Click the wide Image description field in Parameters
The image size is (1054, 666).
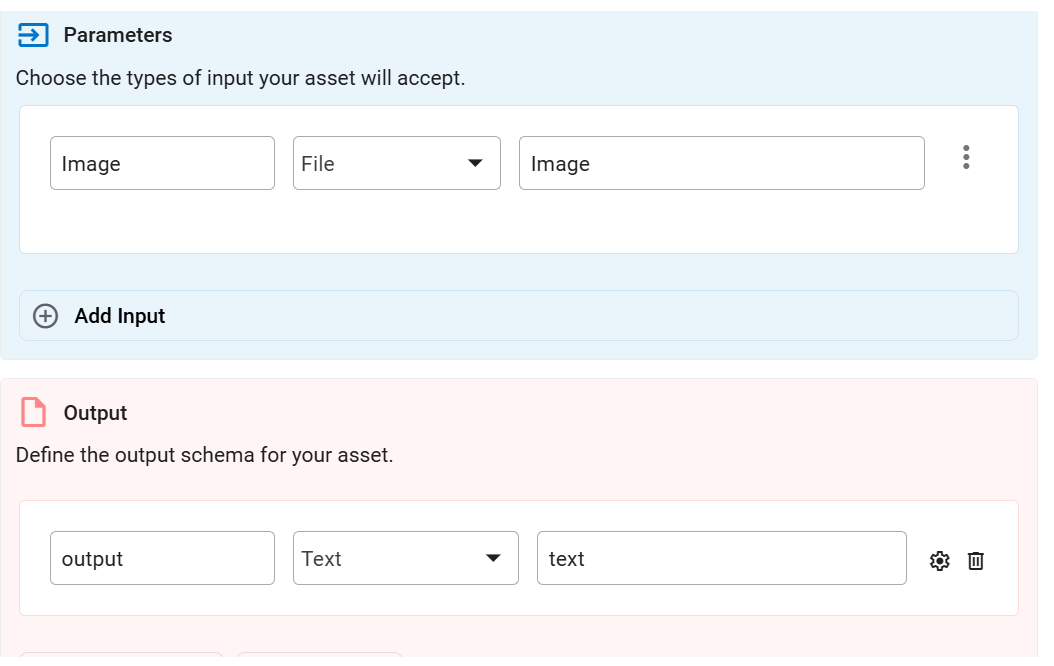[721, 163]
